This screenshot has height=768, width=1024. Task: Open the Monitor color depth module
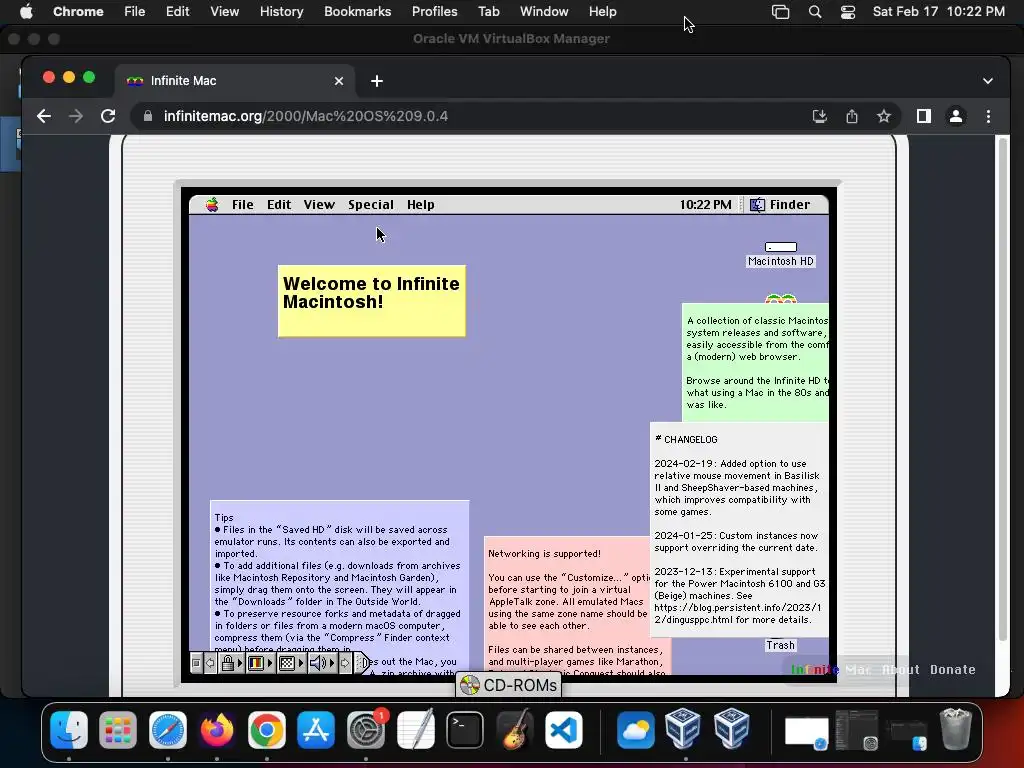point(256,664)
